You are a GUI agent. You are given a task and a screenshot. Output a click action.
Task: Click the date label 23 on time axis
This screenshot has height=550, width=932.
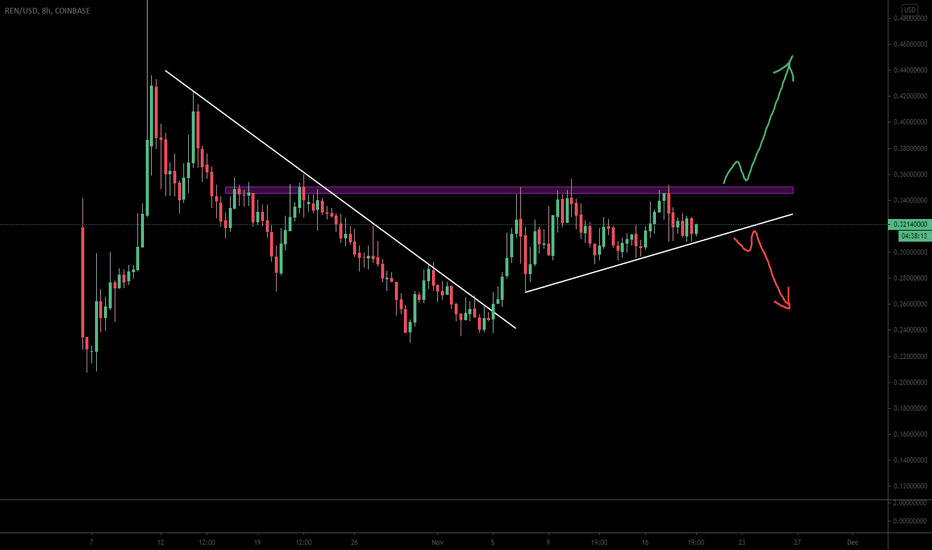(x=742, y=542)
